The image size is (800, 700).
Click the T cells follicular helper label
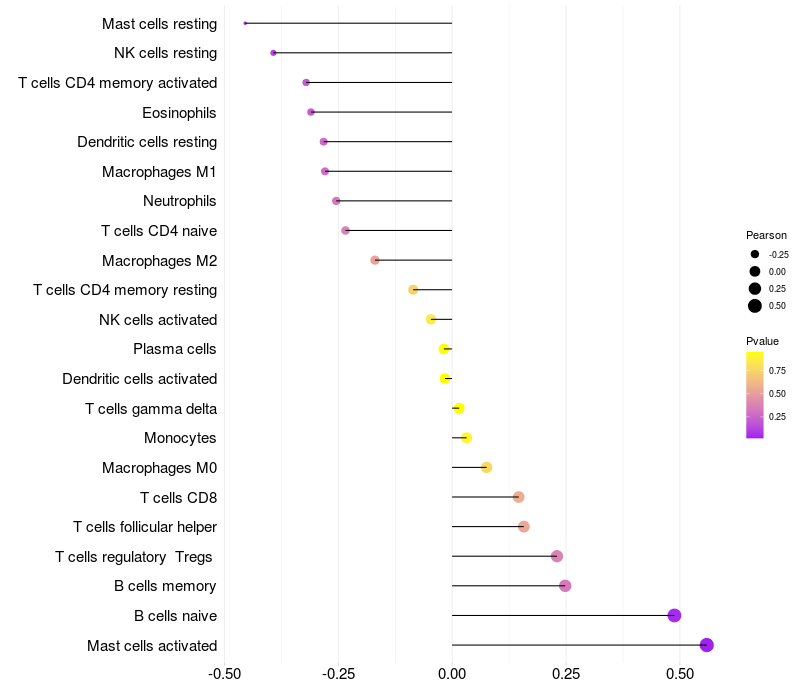(145, 527)
